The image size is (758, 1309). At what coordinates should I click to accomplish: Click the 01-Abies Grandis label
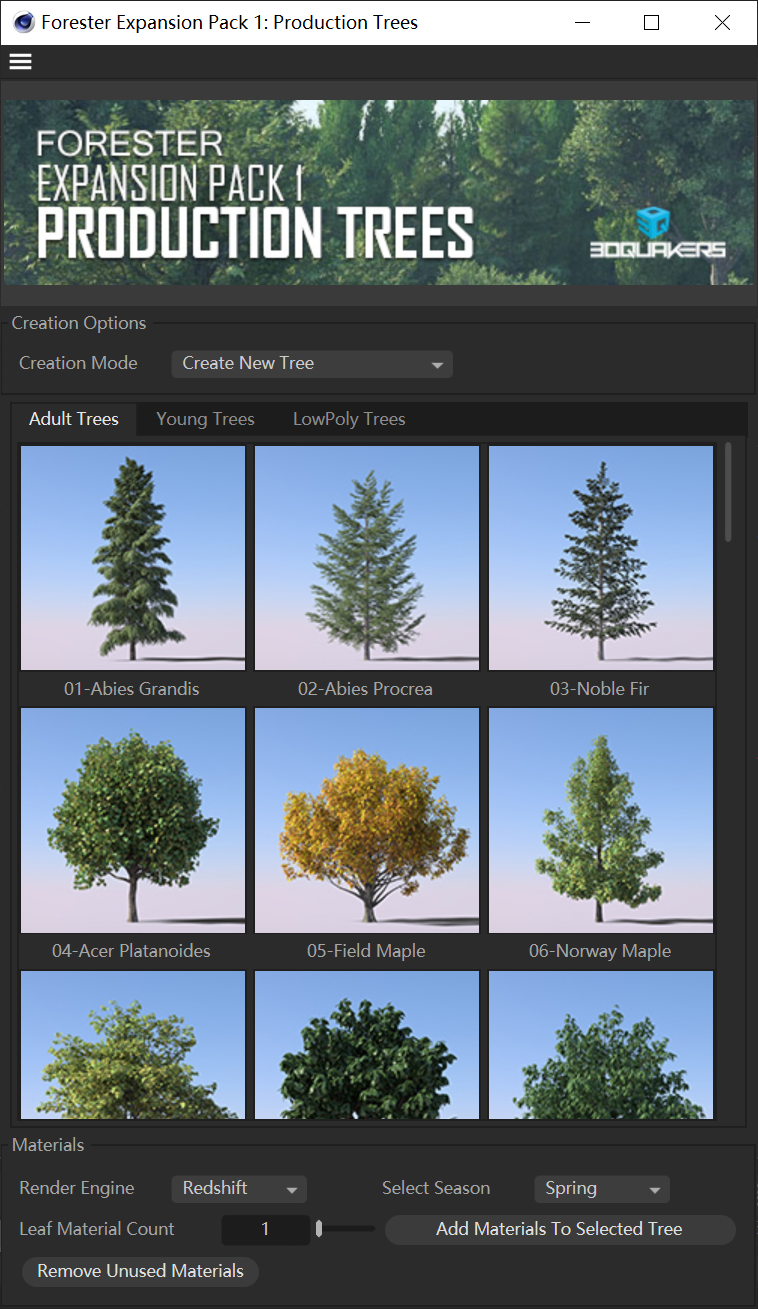(132, 689)
